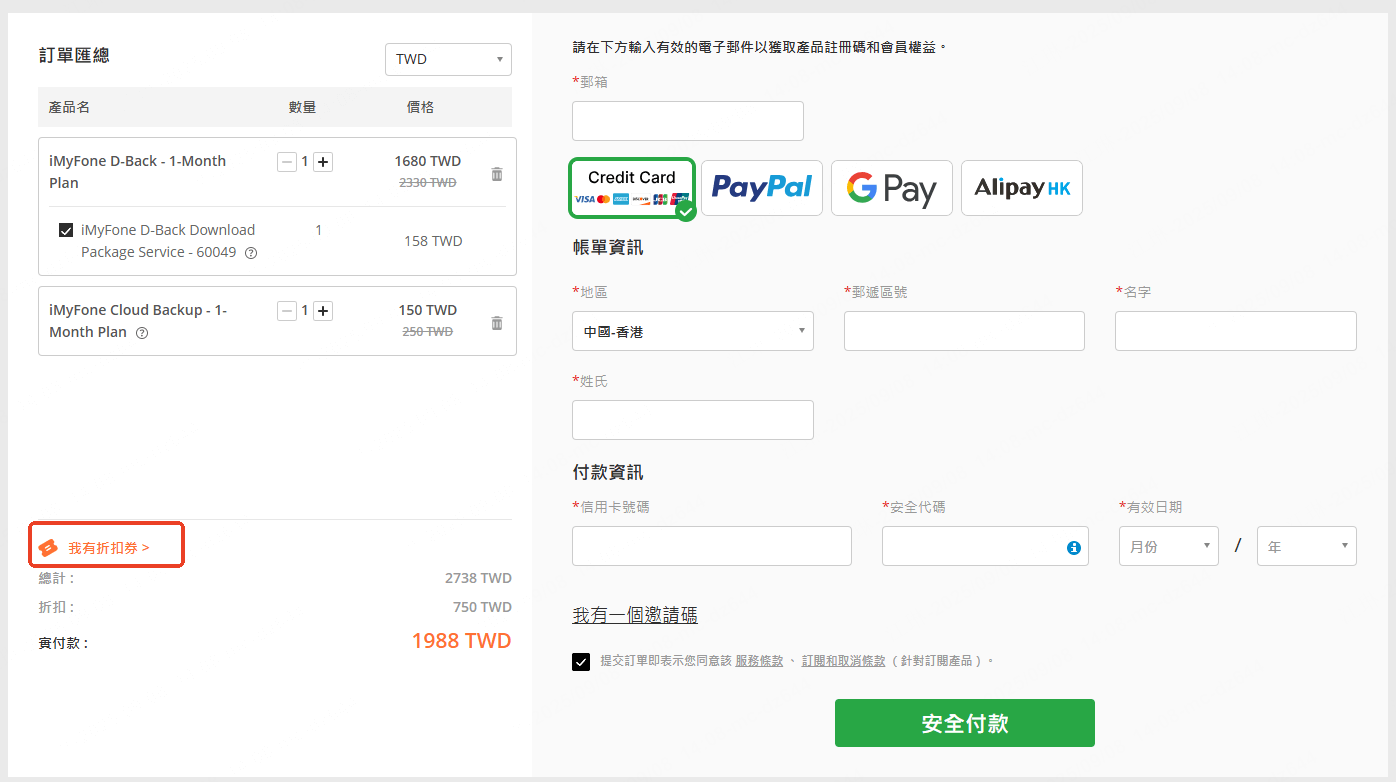Open the 我有折扣券 coupon link
This screenshot has height=782, width=1396.
(x=109, y=548)
